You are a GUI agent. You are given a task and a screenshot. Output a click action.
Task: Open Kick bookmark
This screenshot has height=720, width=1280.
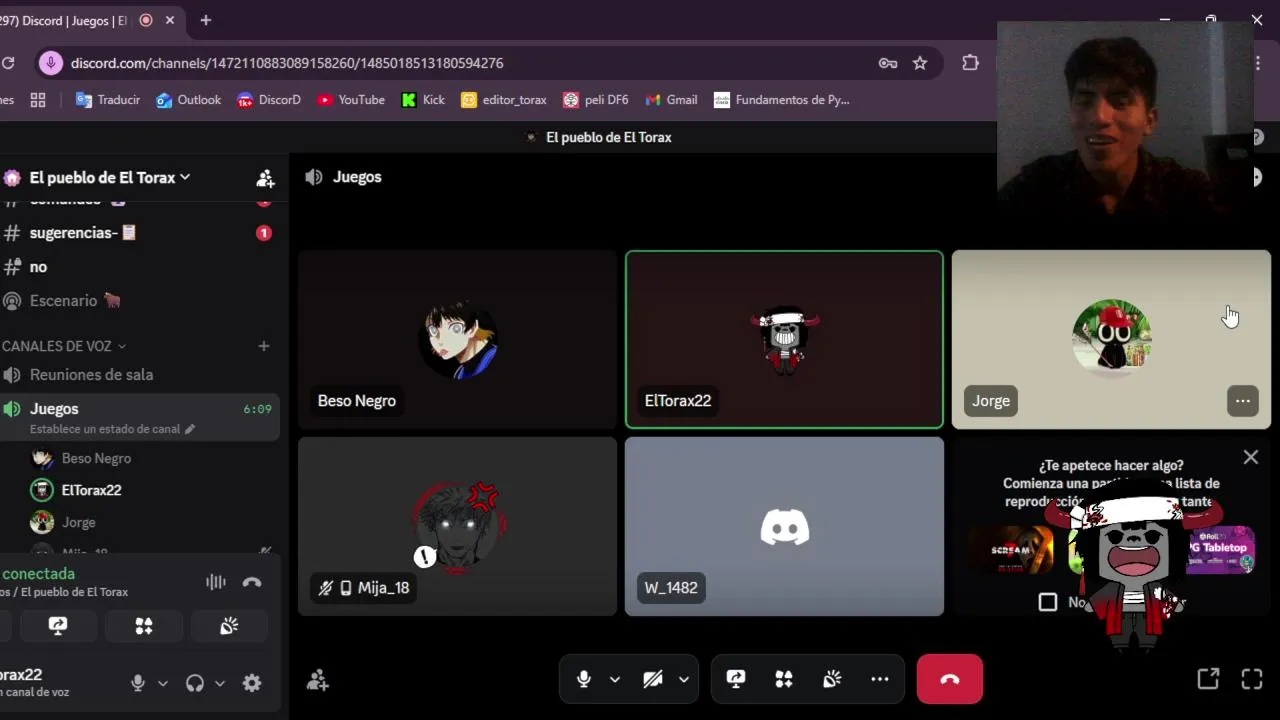pyautogui.click(x=423, y=100)
